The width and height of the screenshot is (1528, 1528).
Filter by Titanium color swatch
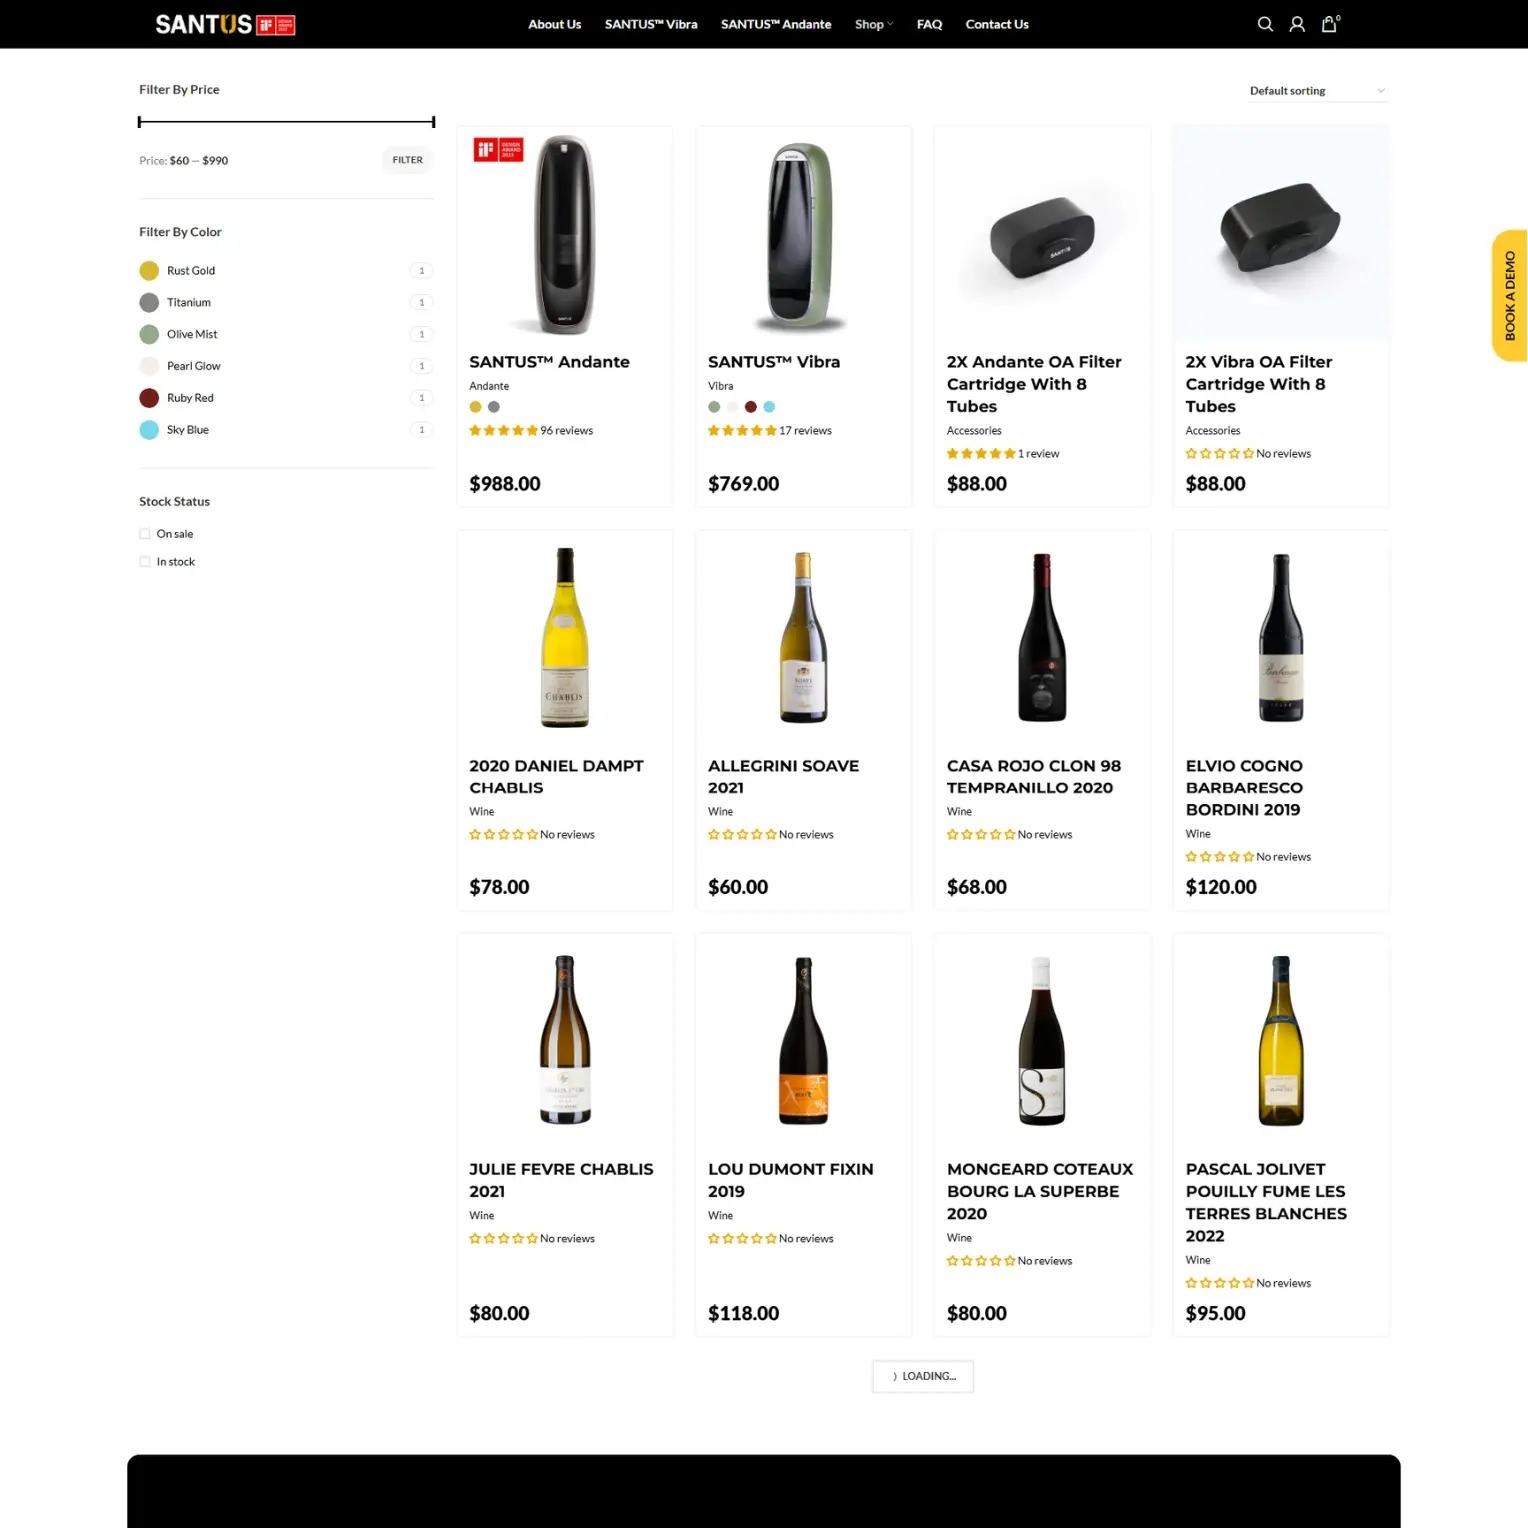(x=149, y=303)
